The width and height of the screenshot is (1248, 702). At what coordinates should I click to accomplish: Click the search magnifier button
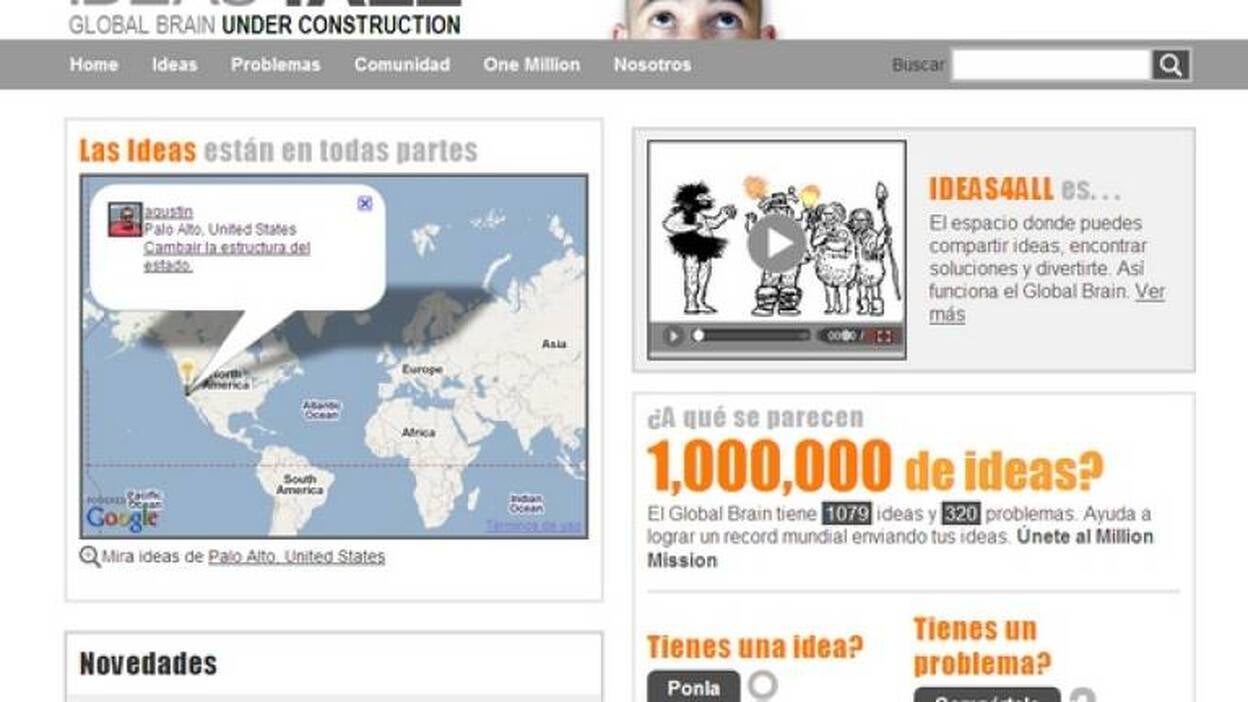tap(1170, 65)
